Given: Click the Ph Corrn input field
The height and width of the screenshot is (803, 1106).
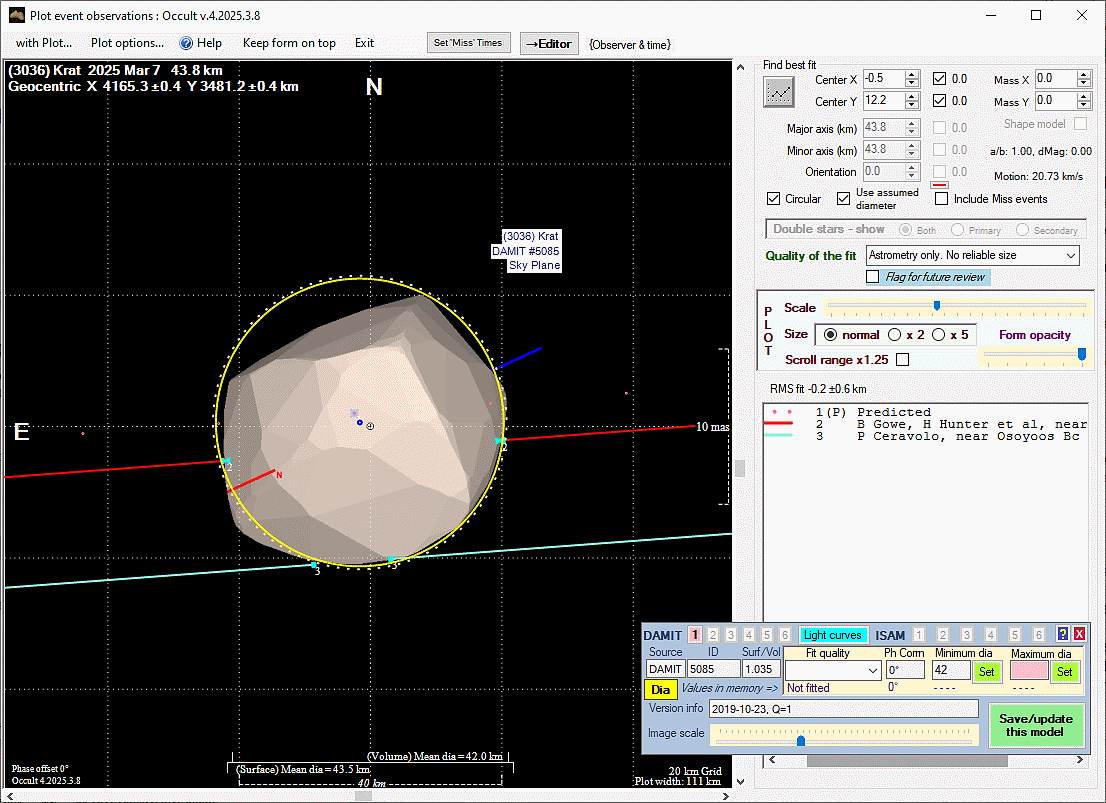Looking at the screenshot, I should pyautogui.click(x=905, y=670).
